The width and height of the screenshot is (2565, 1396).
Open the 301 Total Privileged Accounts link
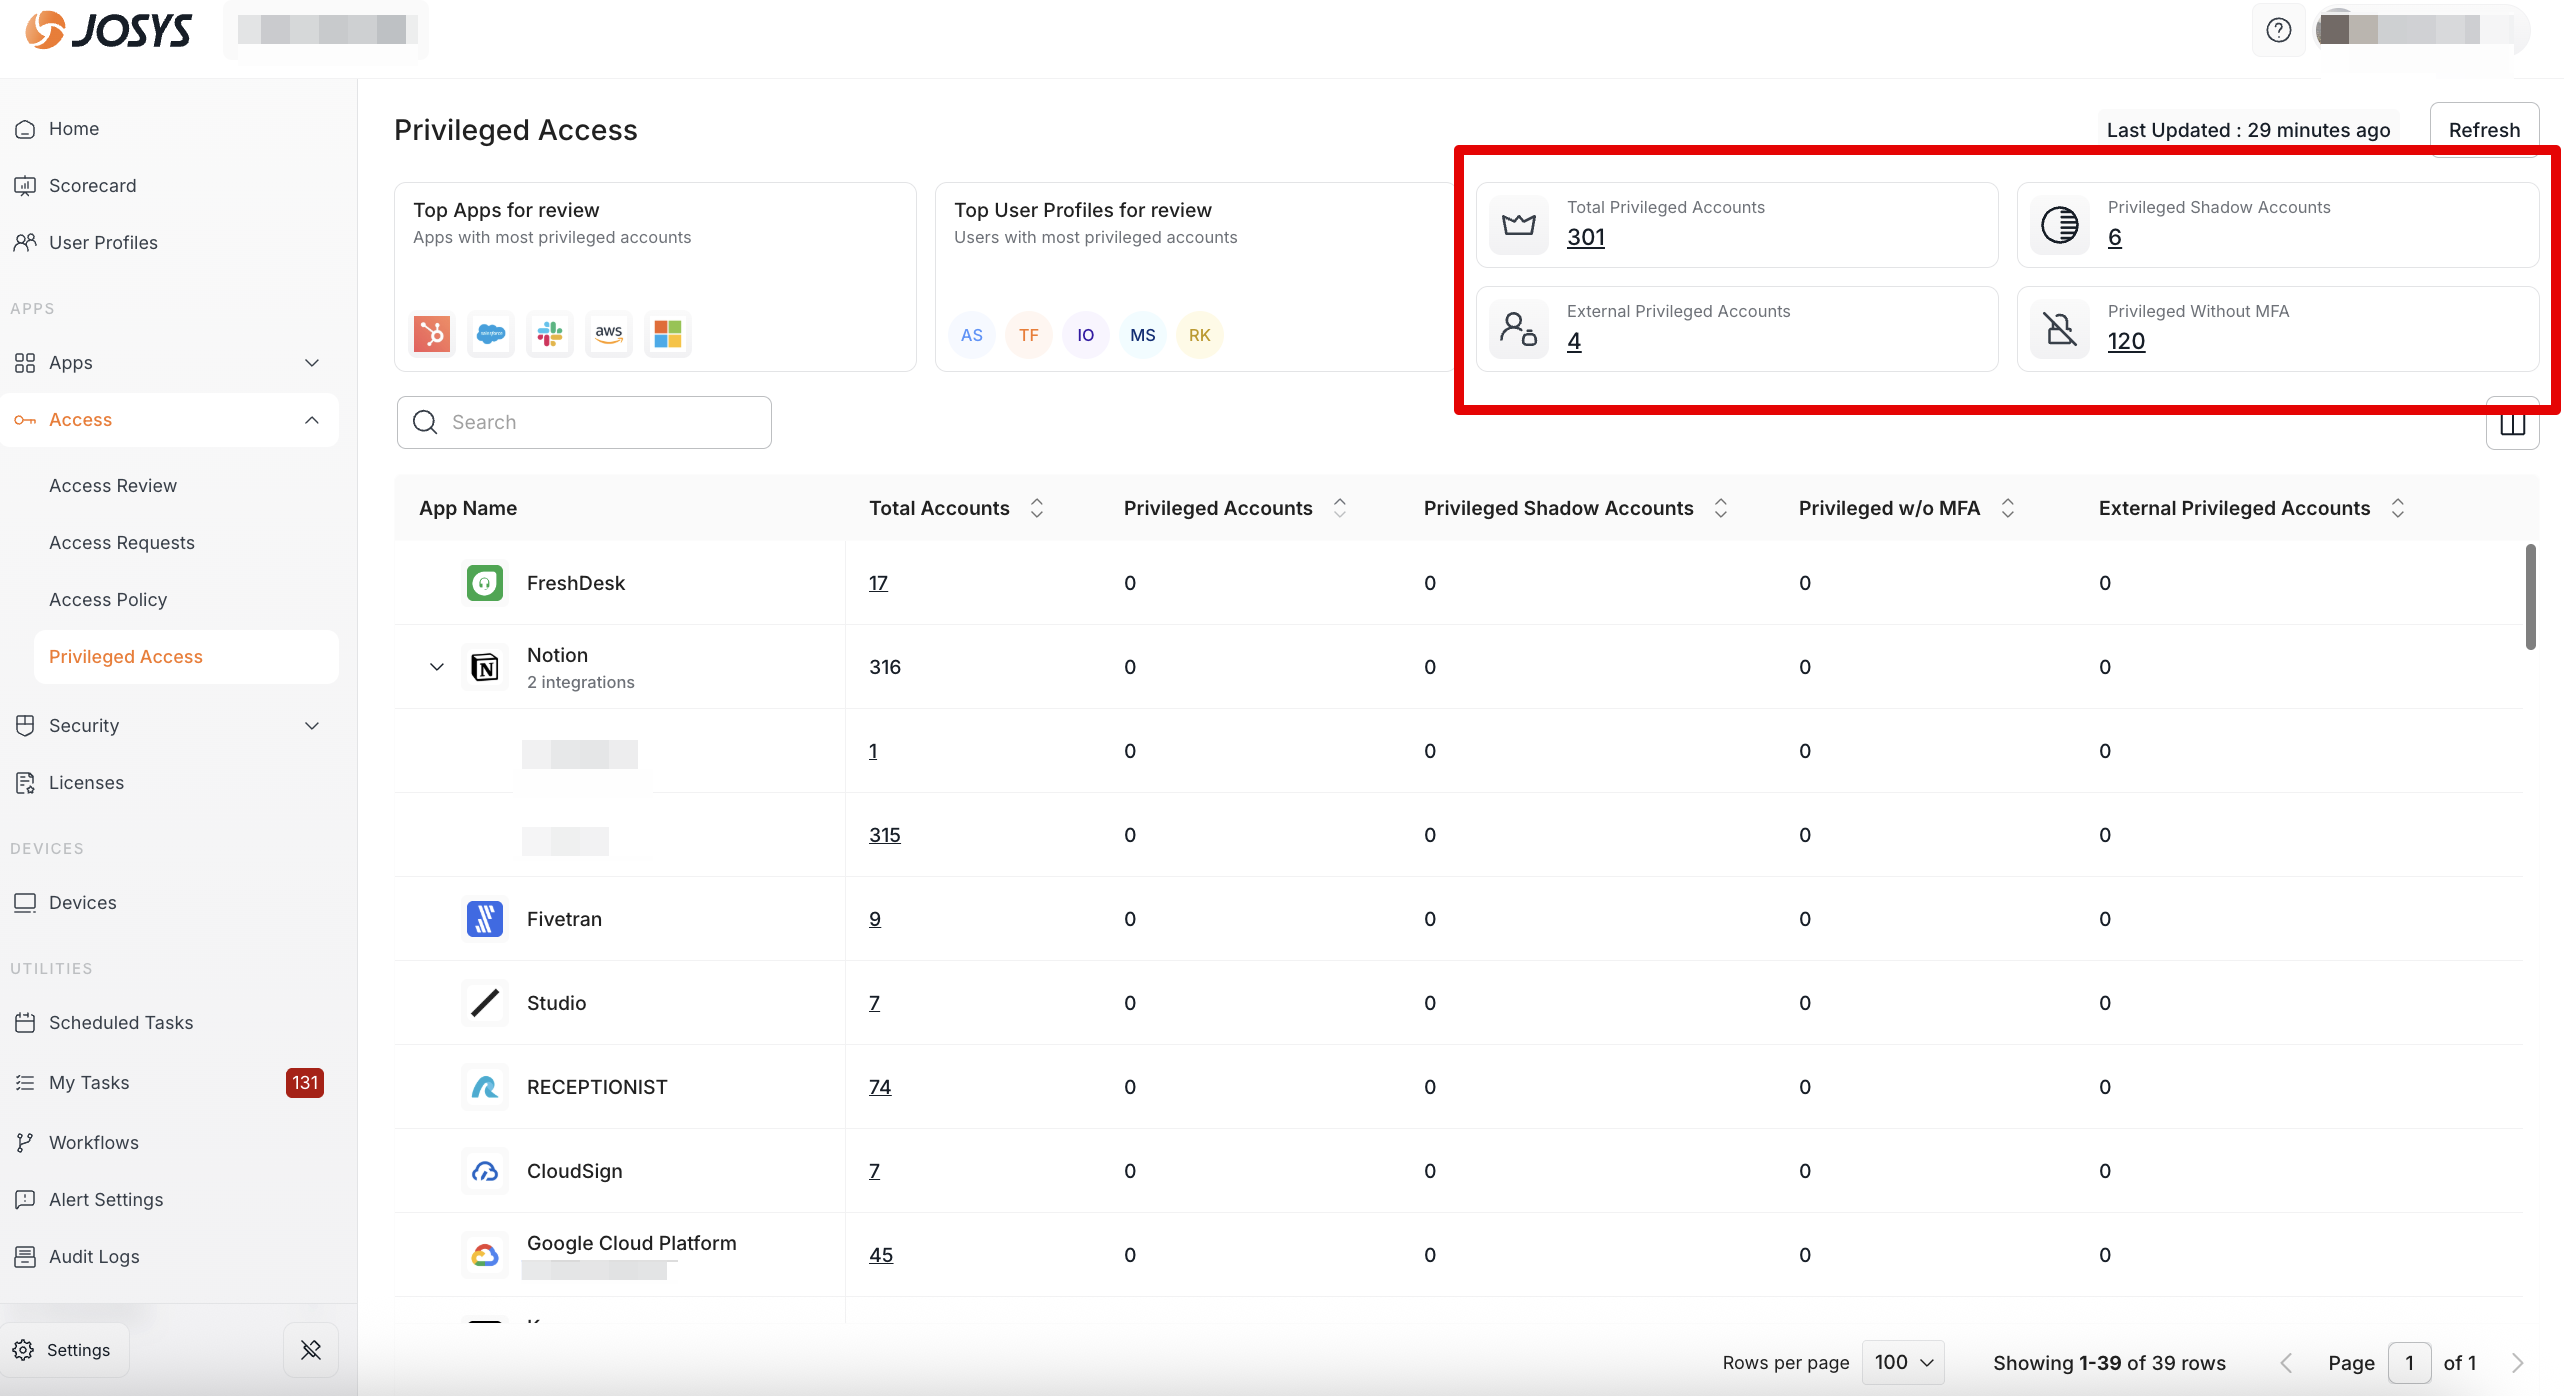click(x=1586, y=237)
